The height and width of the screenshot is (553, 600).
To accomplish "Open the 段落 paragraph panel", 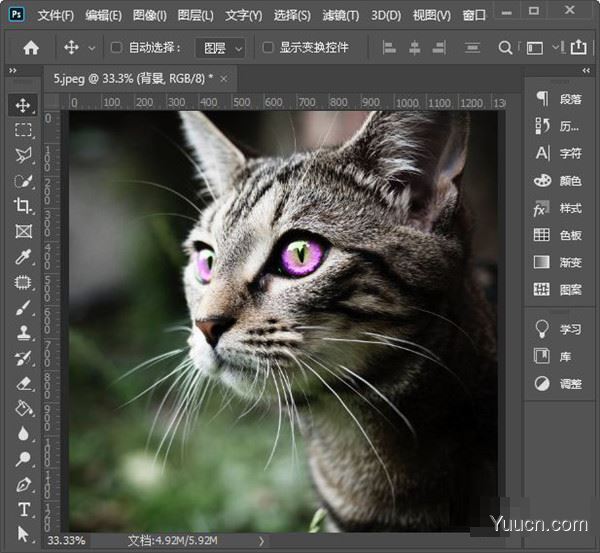I will pyautogui.click(x=559, y=99).
